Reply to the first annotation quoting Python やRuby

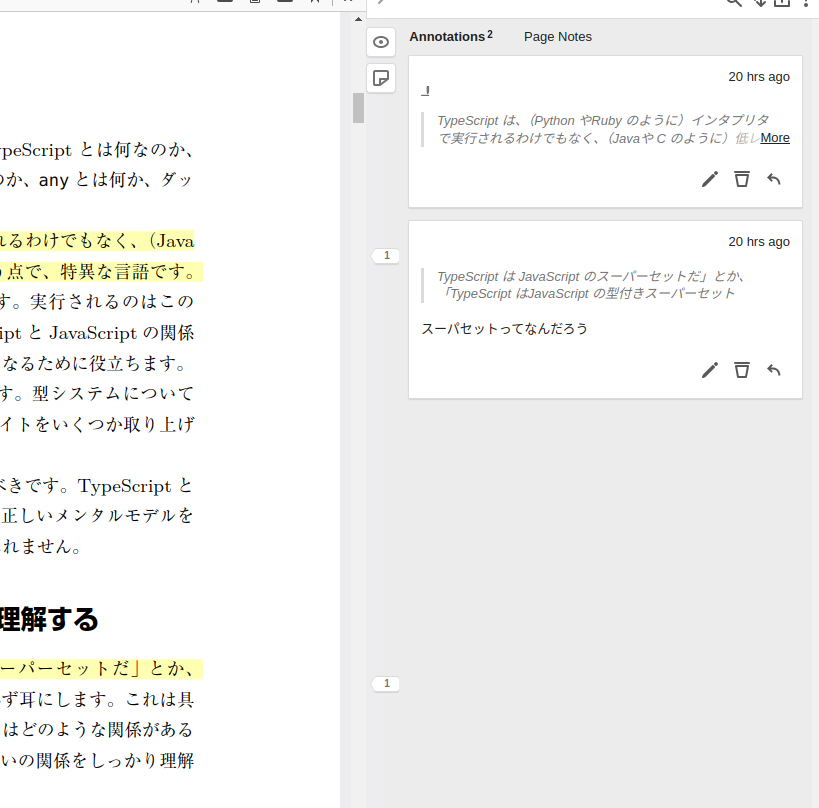point(774,179)
